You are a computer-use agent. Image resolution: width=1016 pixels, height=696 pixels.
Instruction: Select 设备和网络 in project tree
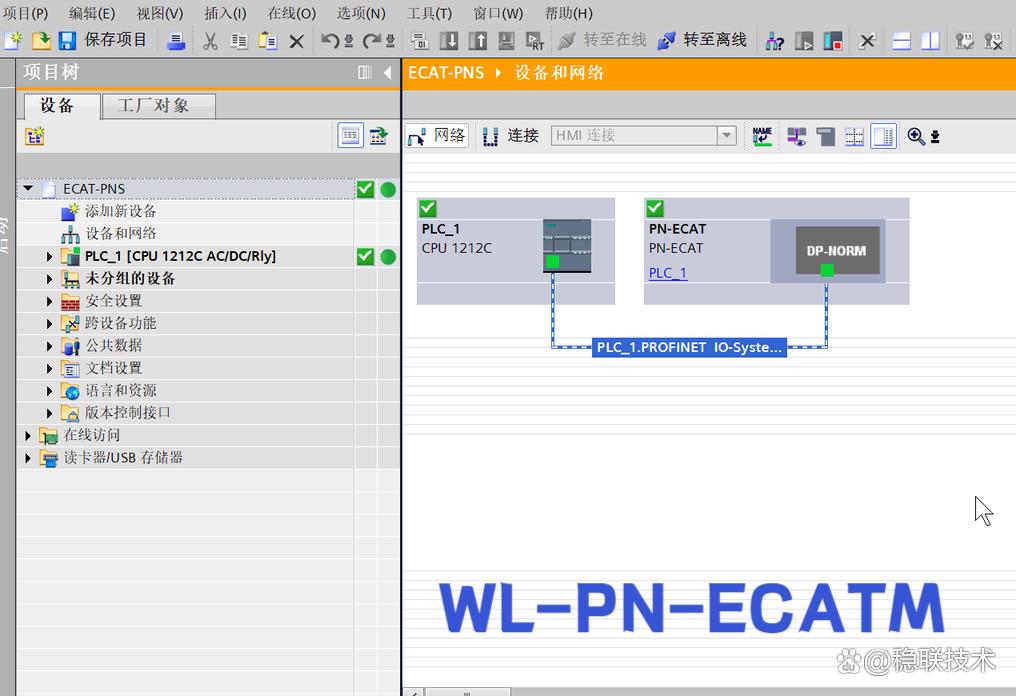coord(121,233)
